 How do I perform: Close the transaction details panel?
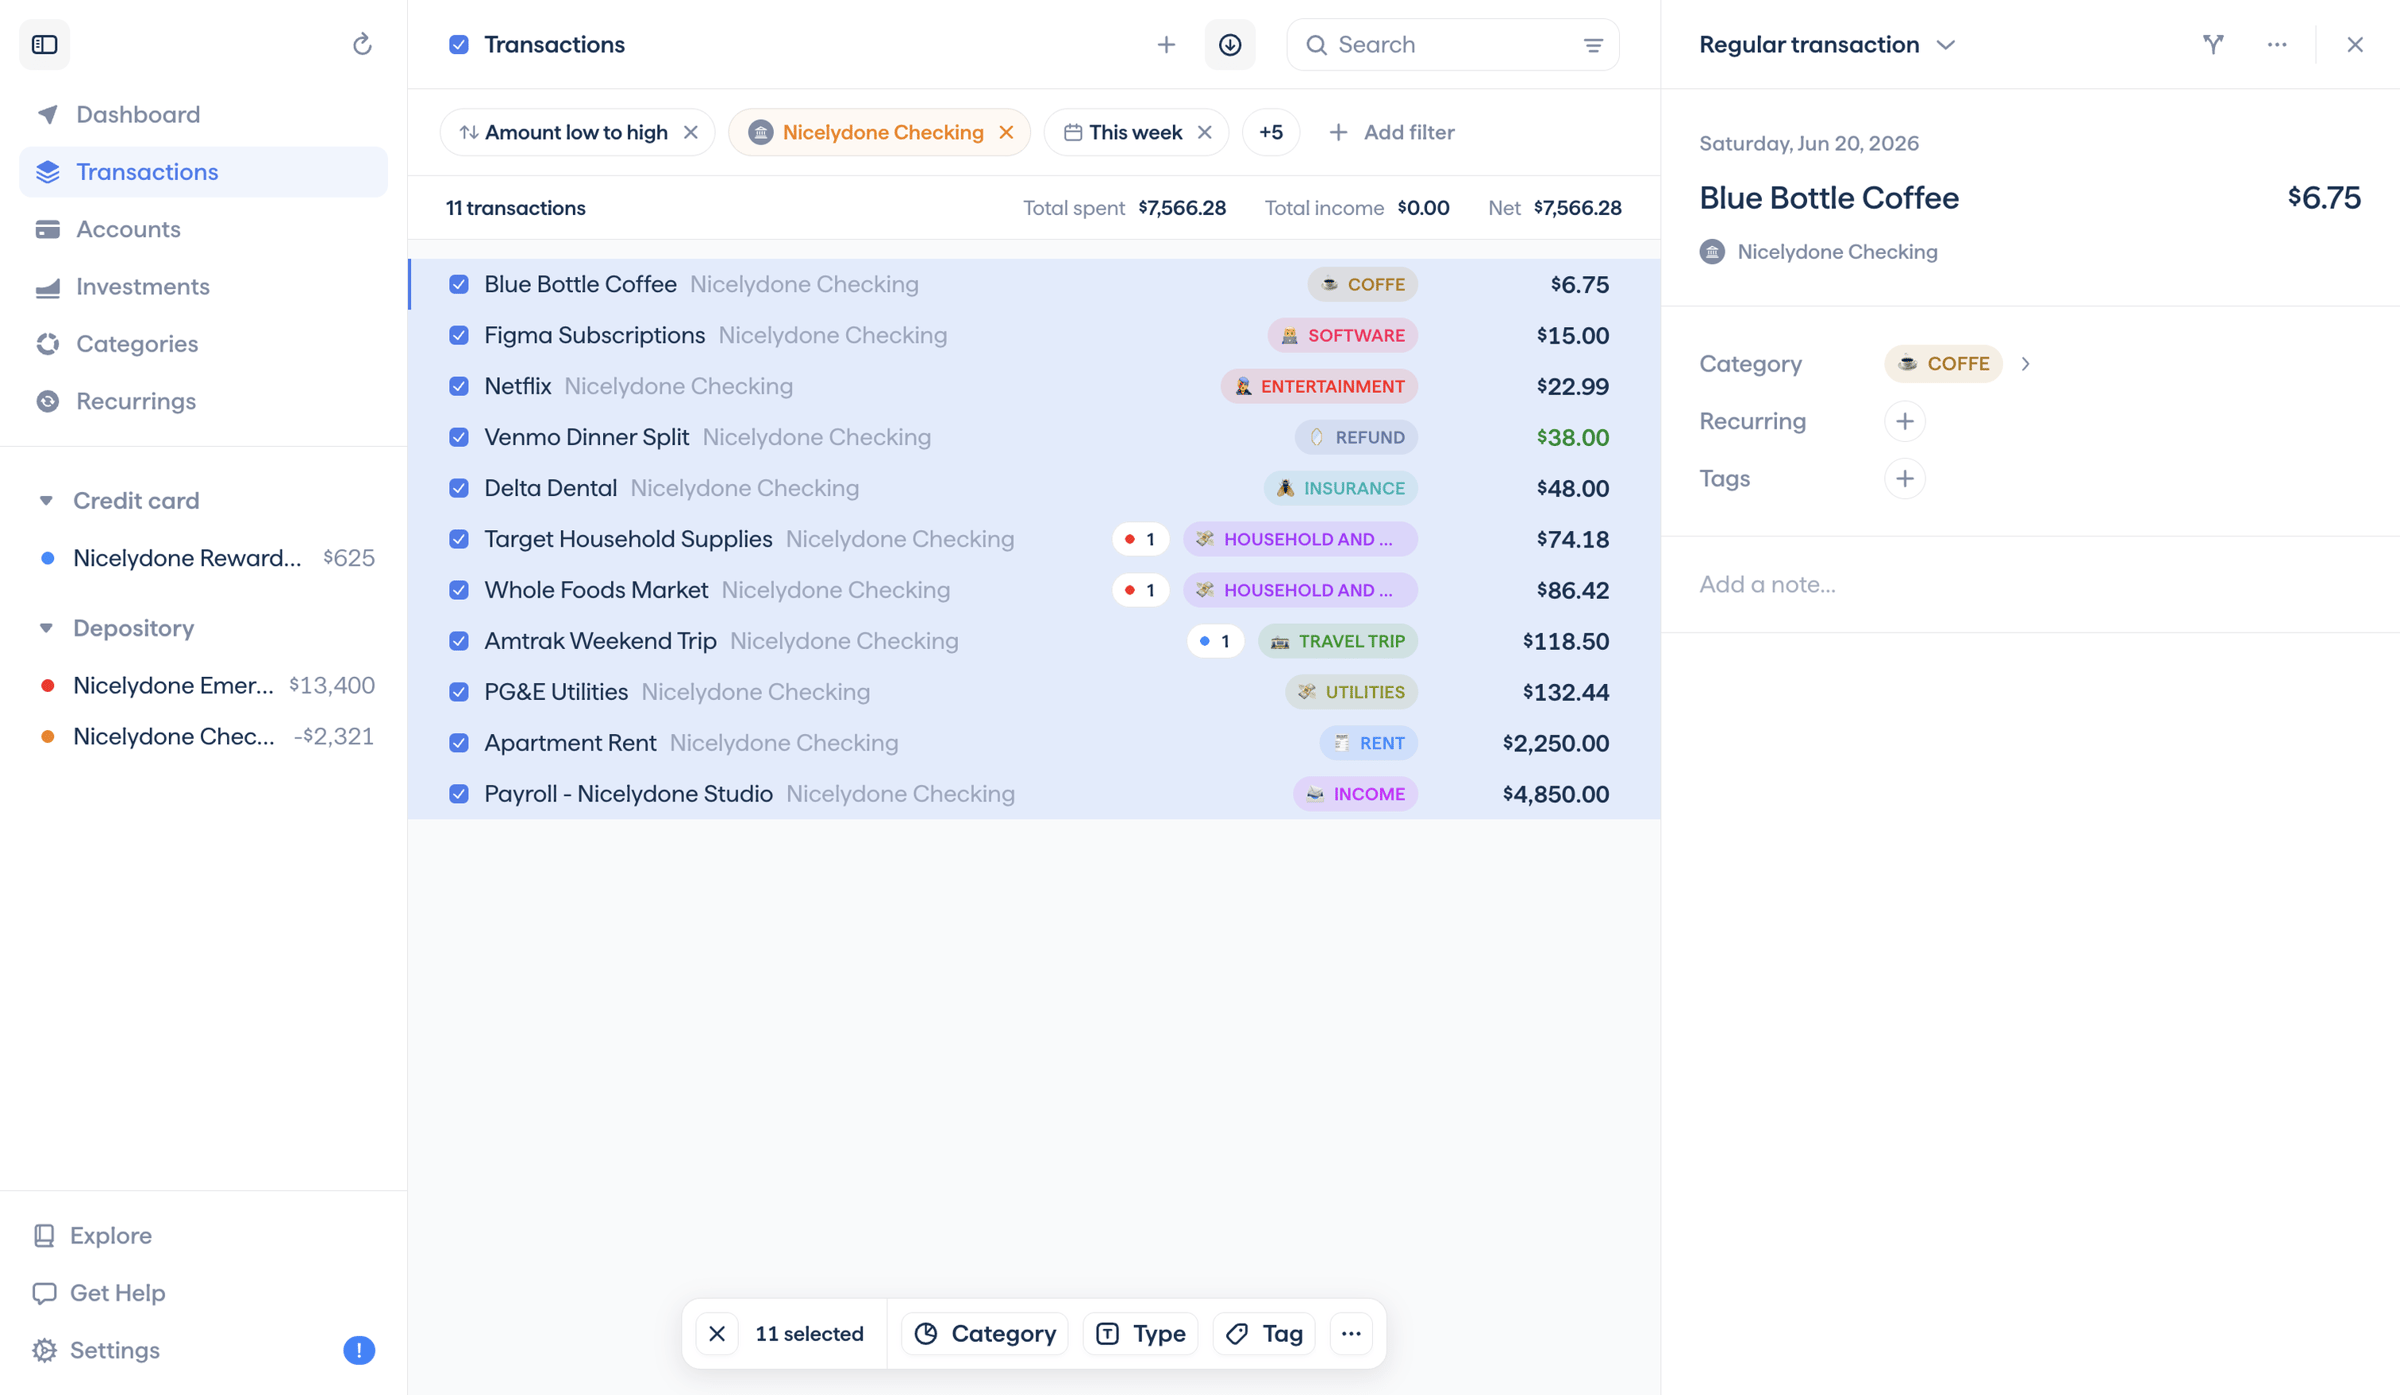pos(2355,45)
